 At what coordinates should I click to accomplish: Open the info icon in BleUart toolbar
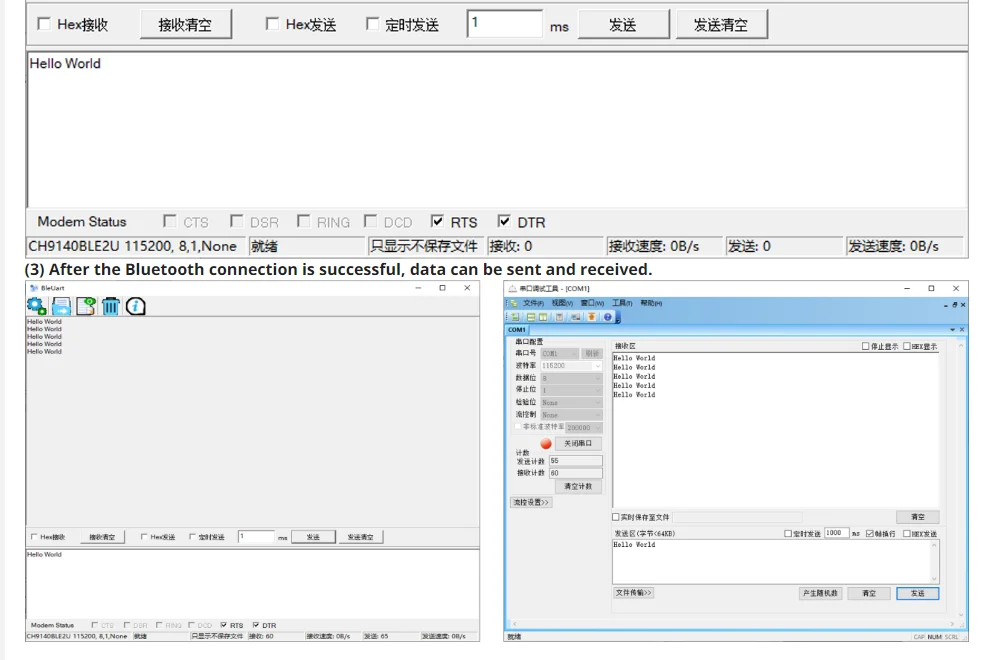click(136, 307)
